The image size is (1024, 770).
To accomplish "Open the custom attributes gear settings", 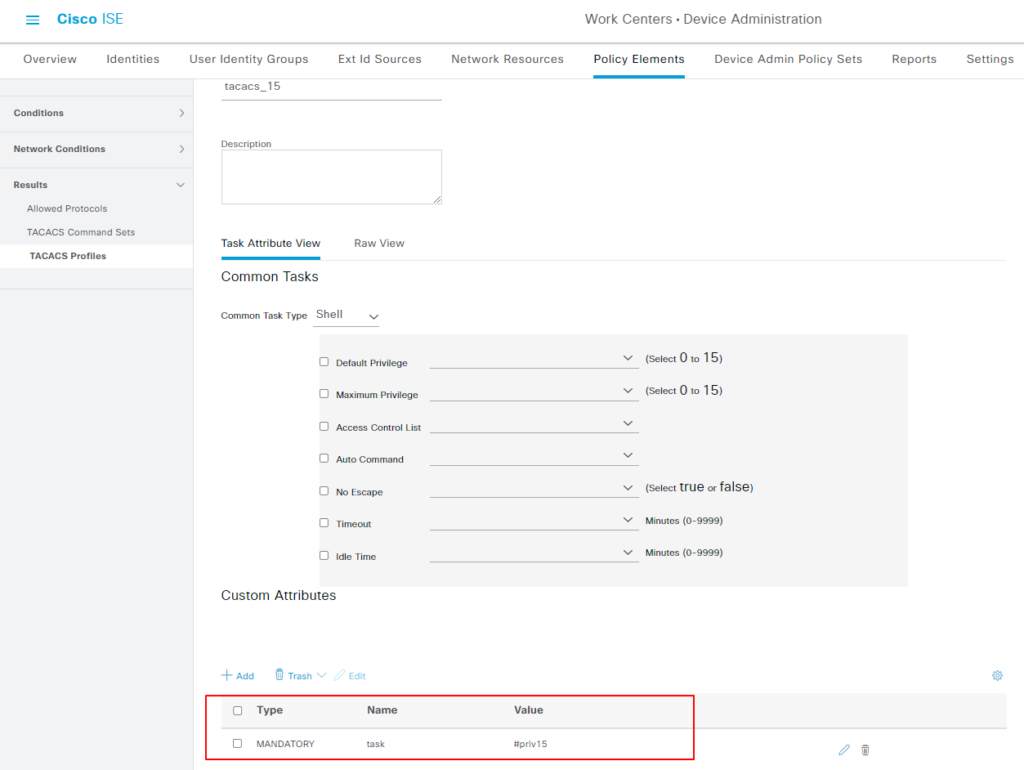I will (x=997, y=676).
